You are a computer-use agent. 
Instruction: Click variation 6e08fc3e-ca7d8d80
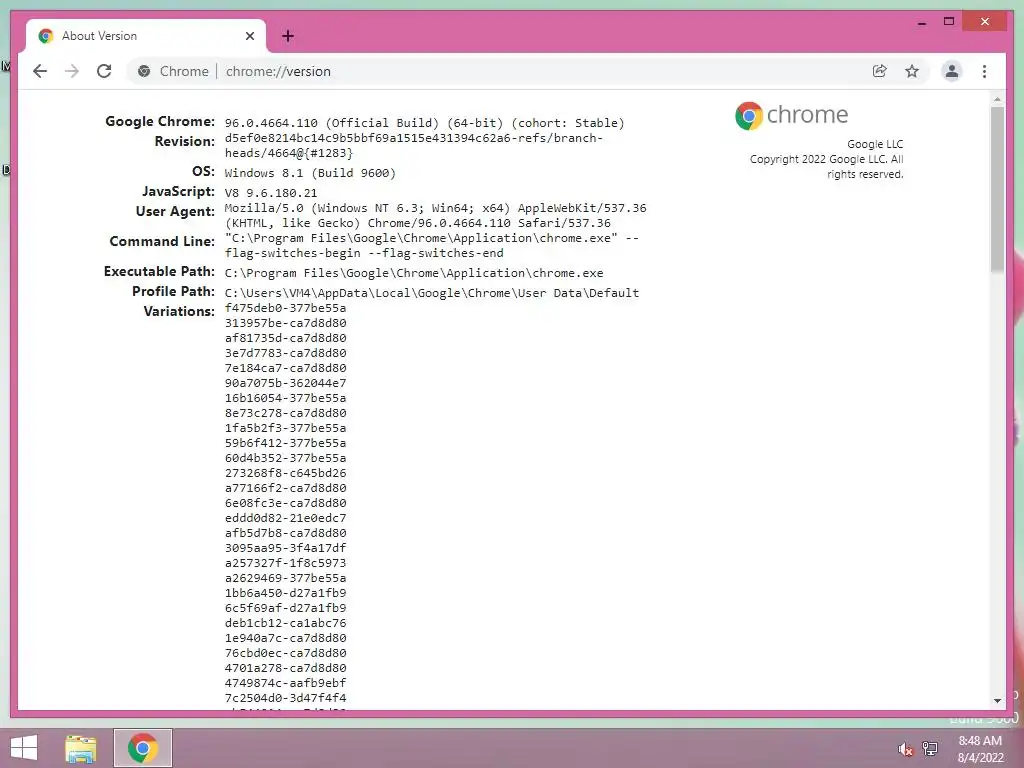[285, 504]
